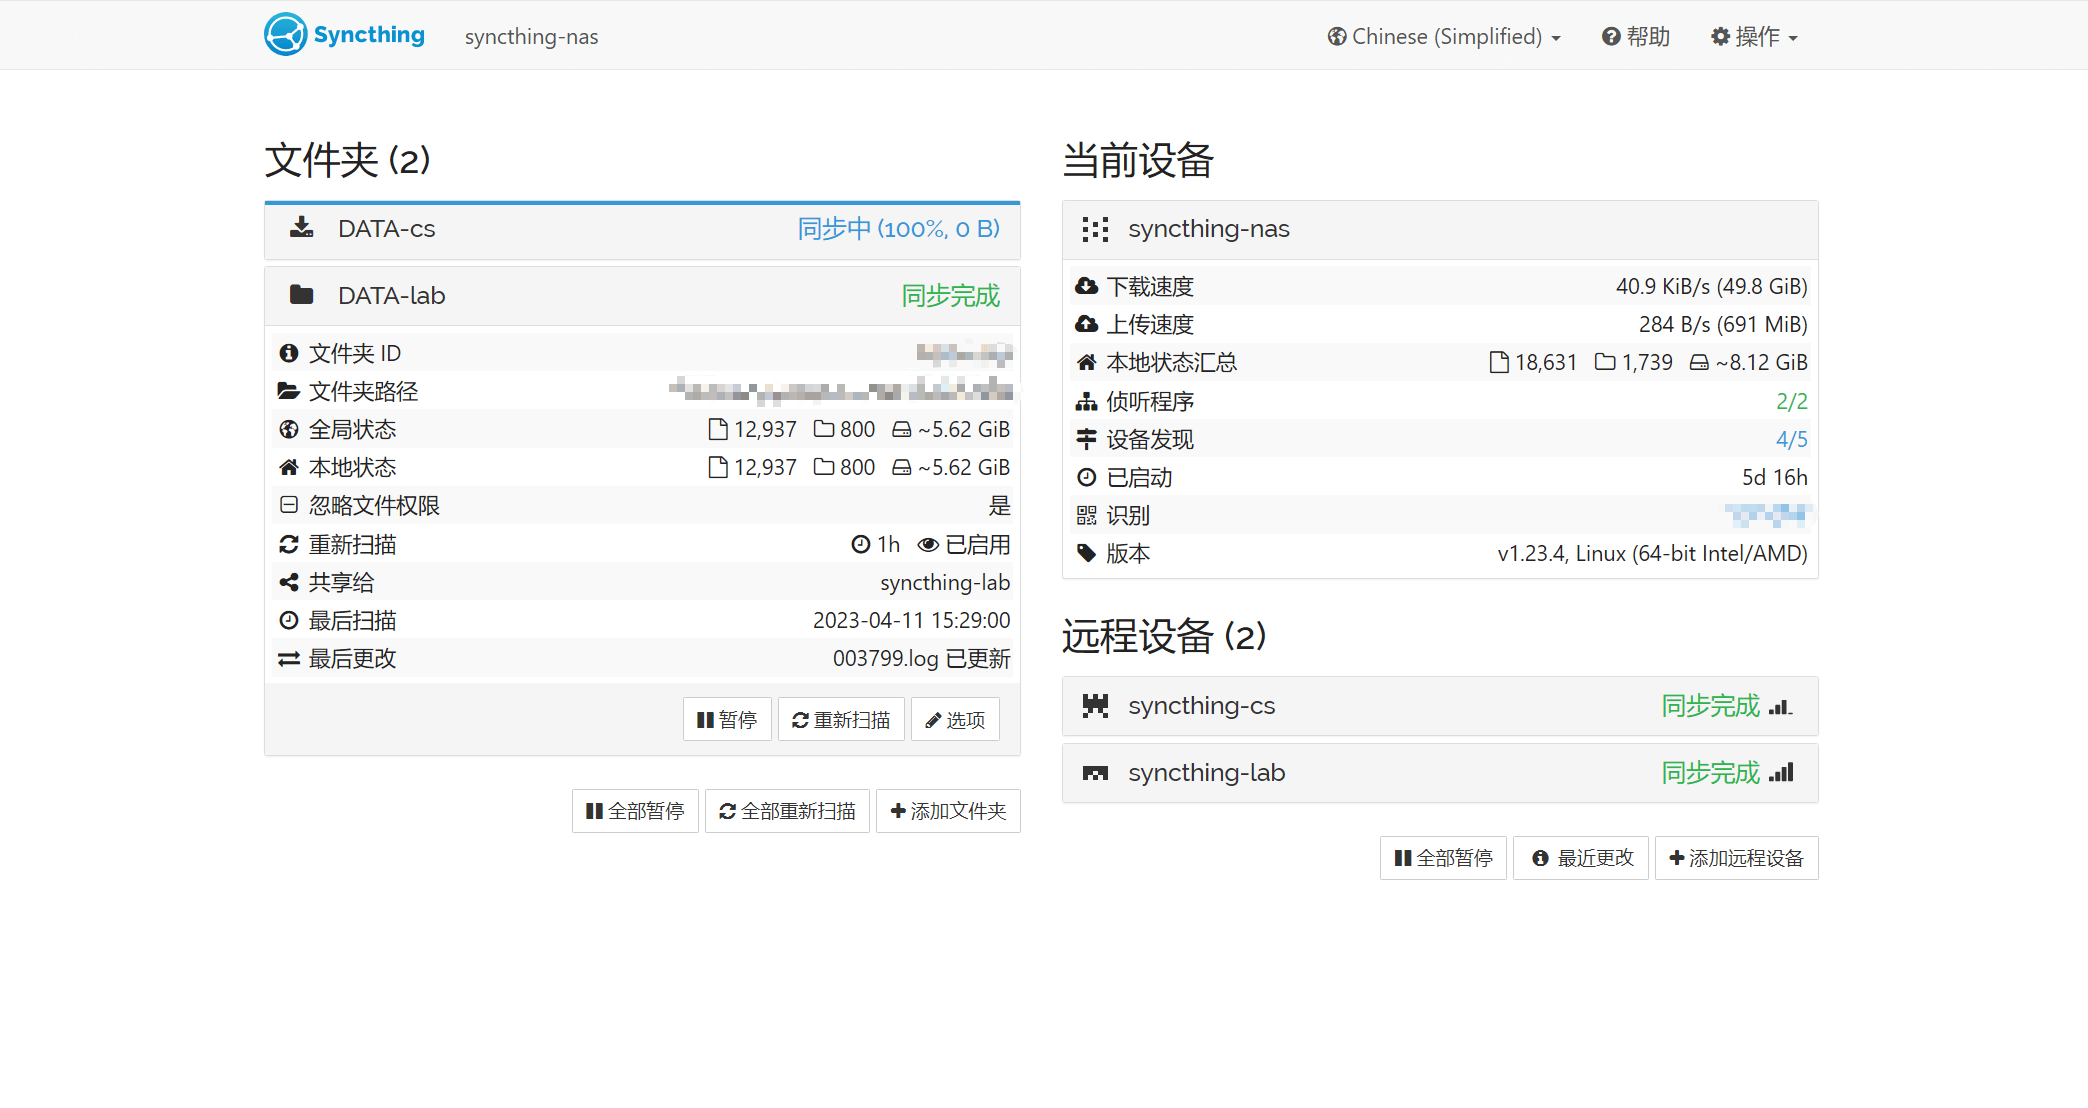
Task: Expand the syncthing-lab remote device
Action: (1440, 773)
